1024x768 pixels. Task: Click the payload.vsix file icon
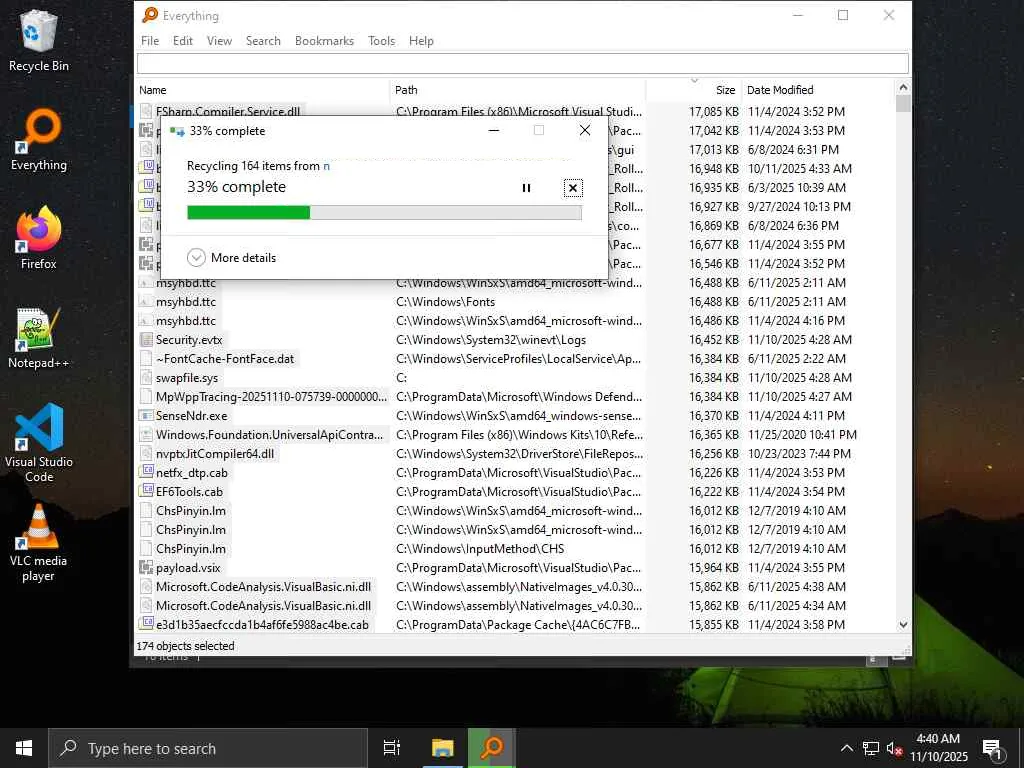(x=146, y=568)
